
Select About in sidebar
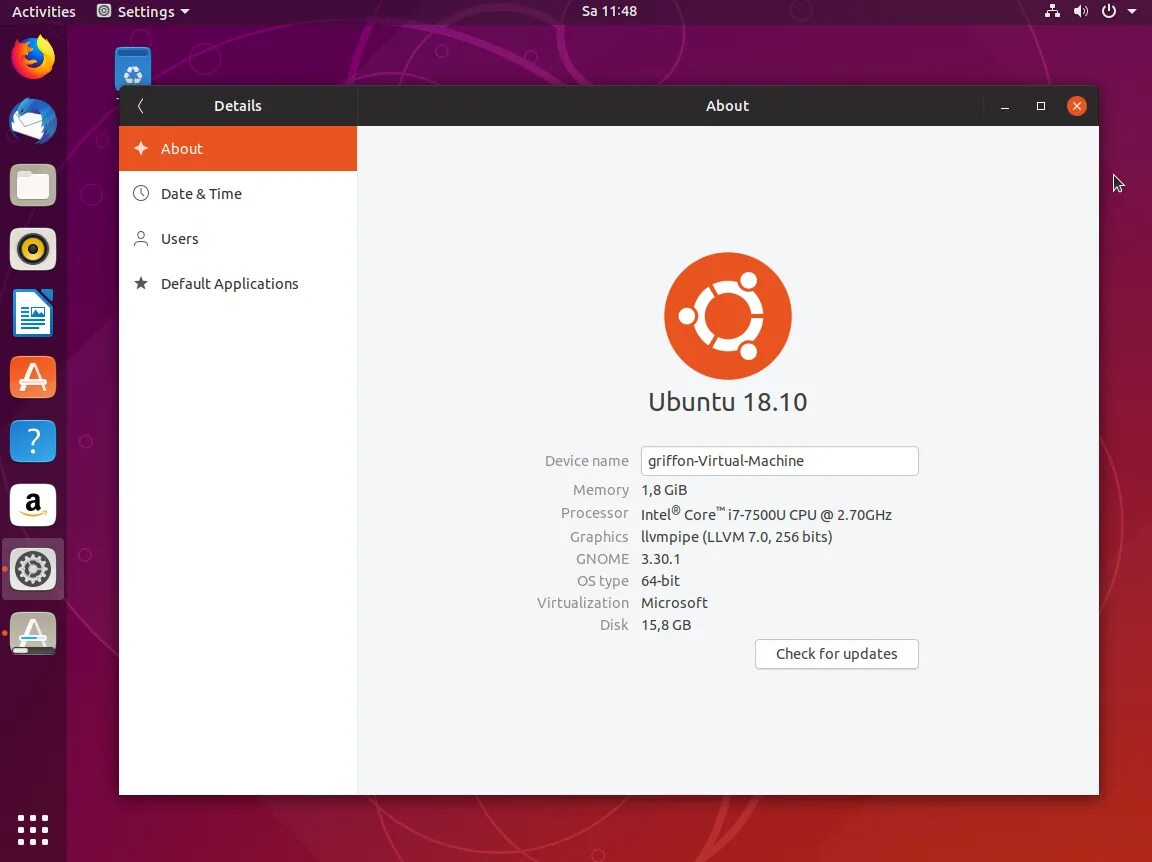pos(238,148)
